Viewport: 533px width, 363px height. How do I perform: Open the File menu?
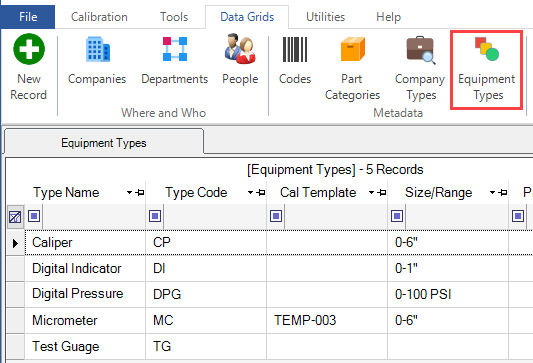[x=28, y=17]
